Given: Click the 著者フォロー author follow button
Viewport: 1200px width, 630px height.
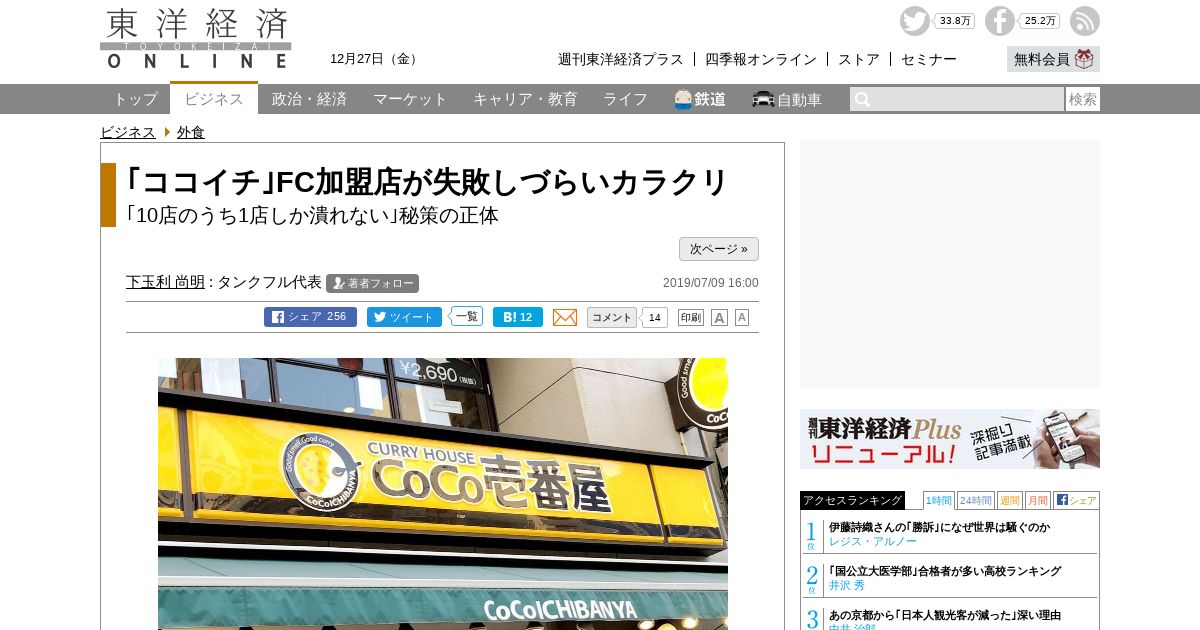Looking at the screenshot, I should (x=372, y=283).
